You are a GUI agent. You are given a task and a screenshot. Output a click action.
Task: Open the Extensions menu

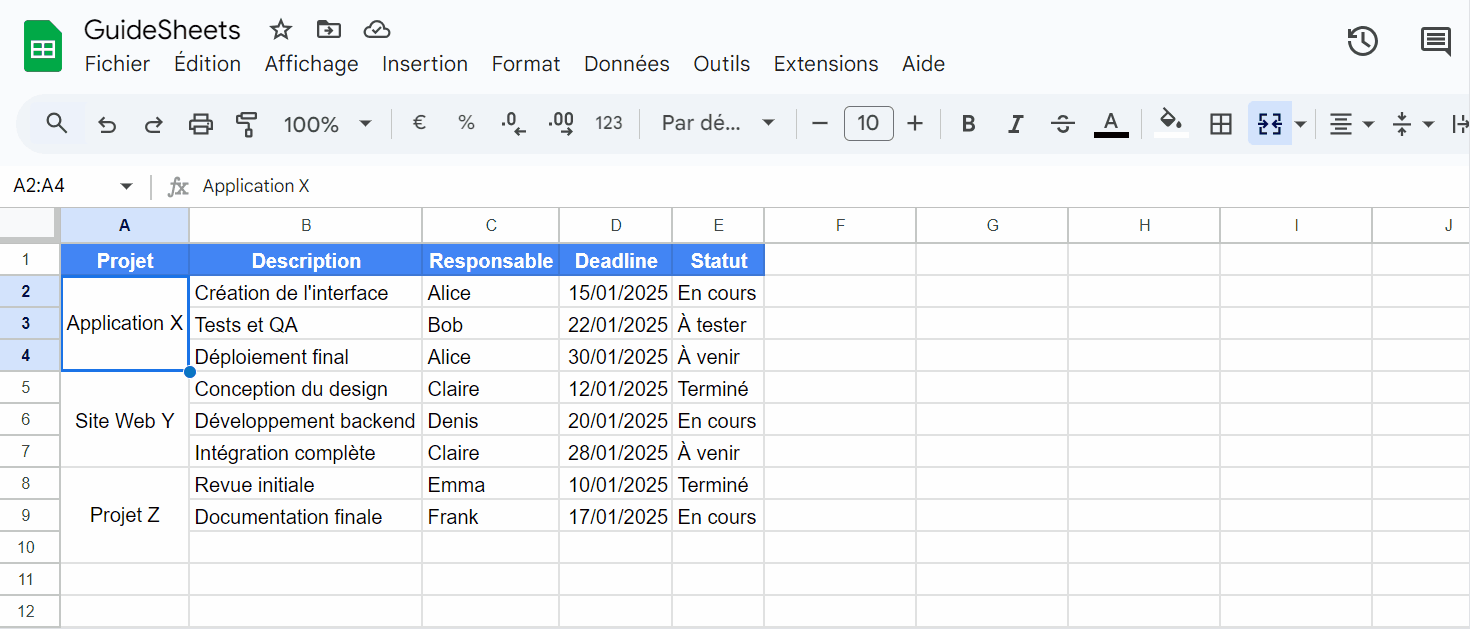pos(826,64)
